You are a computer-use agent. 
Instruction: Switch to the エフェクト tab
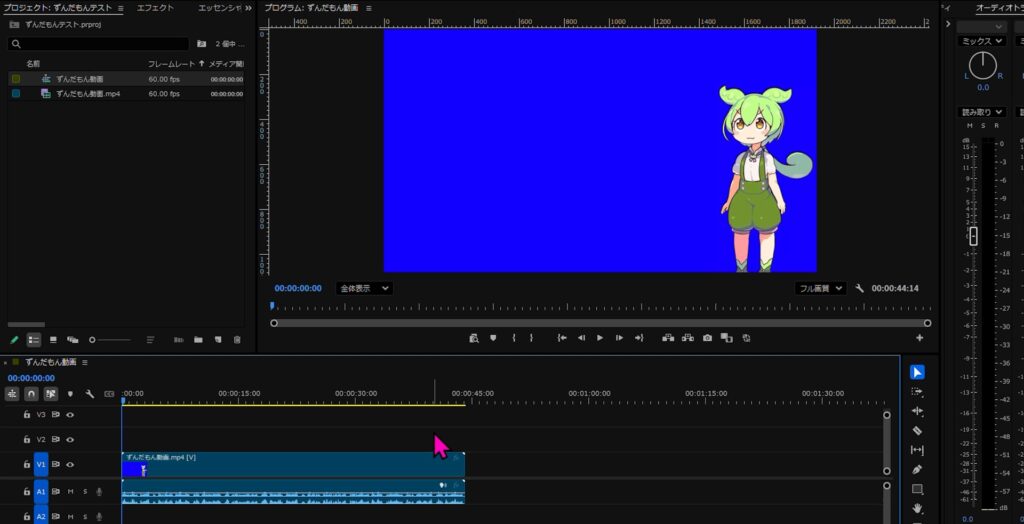click(155, 8)
